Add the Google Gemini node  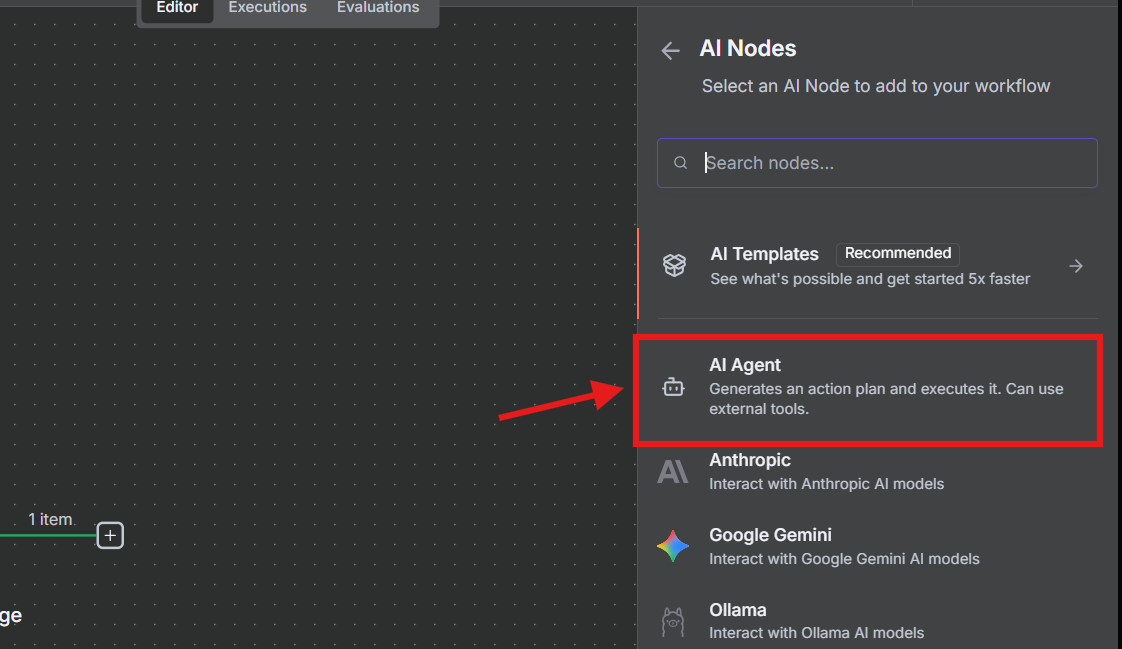tap(870, 545)
